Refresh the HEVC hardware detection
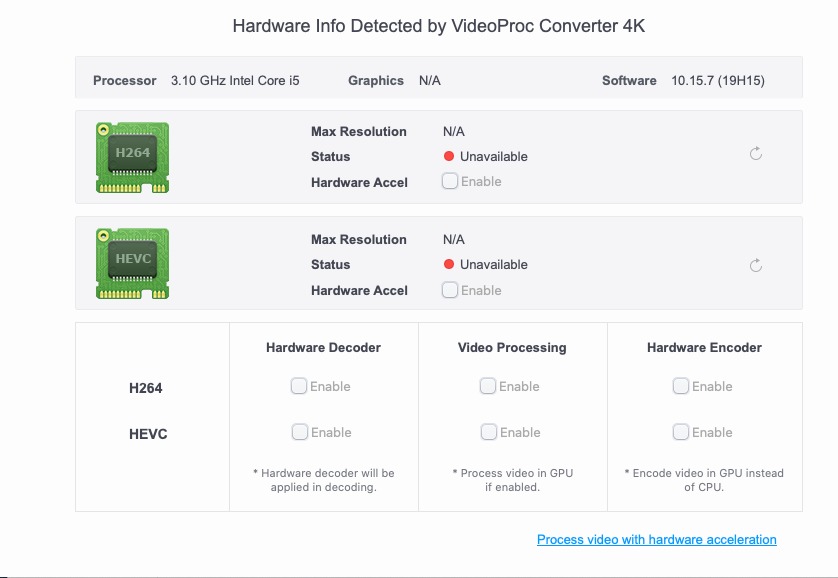 point(756,265)
